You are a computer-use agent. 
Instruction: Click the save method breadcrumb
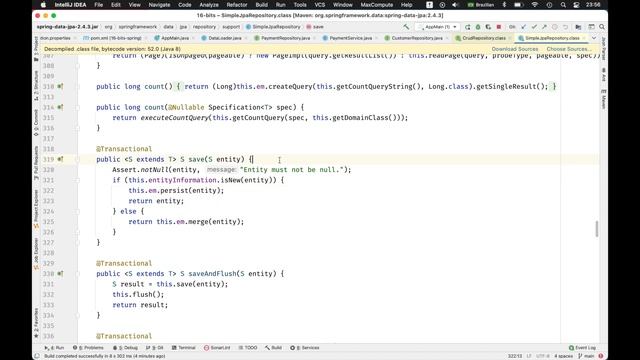(x=315, y=27)
